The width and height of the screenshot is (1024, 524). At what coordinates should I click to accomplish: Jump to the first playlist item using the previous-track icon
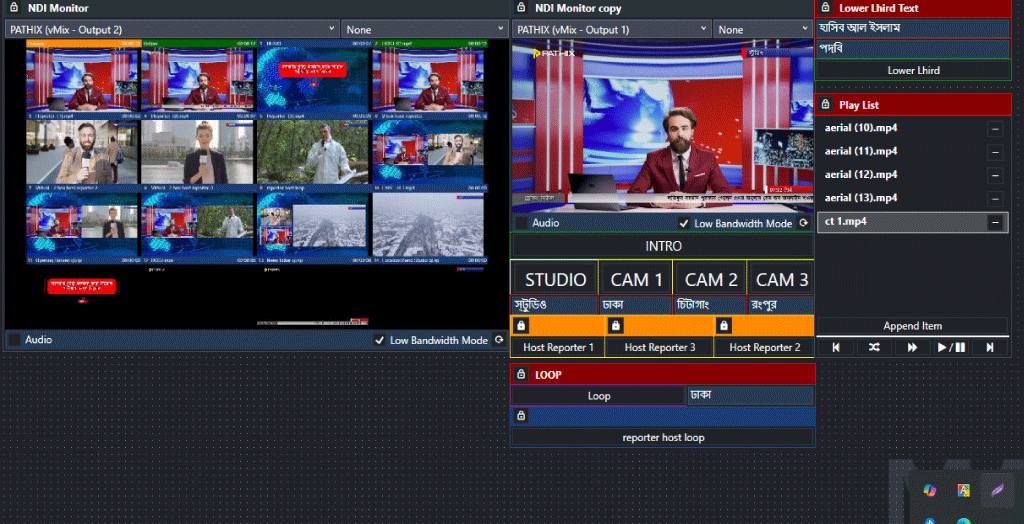[x=836, y=347]
